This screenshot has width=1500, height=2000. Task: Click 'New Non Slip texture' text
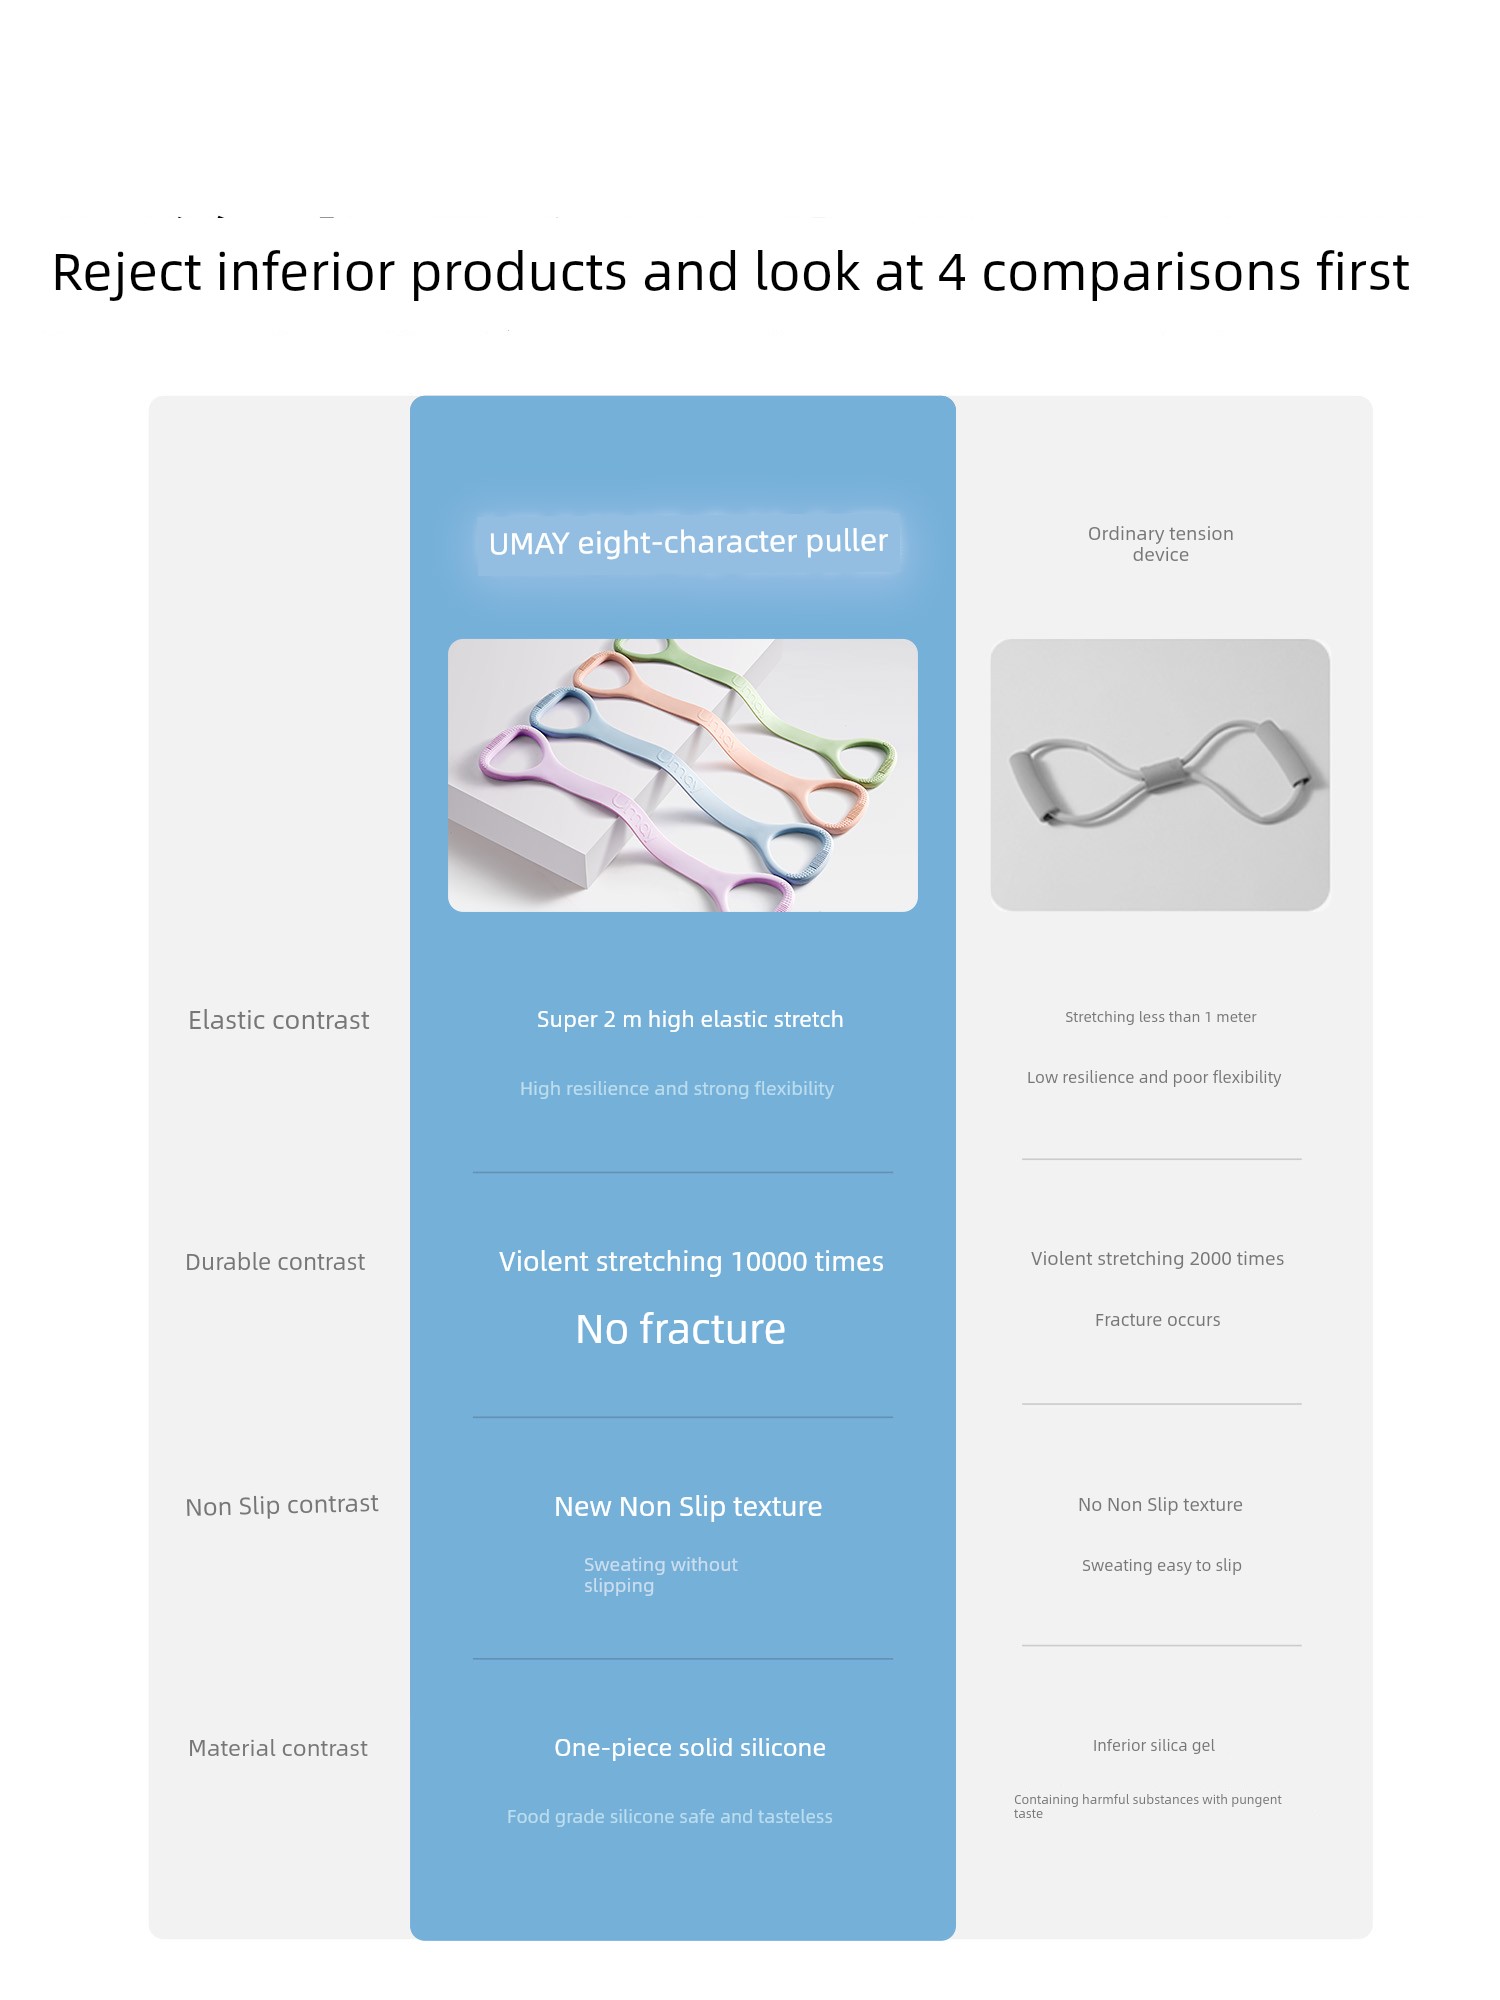pos(688,1506)
